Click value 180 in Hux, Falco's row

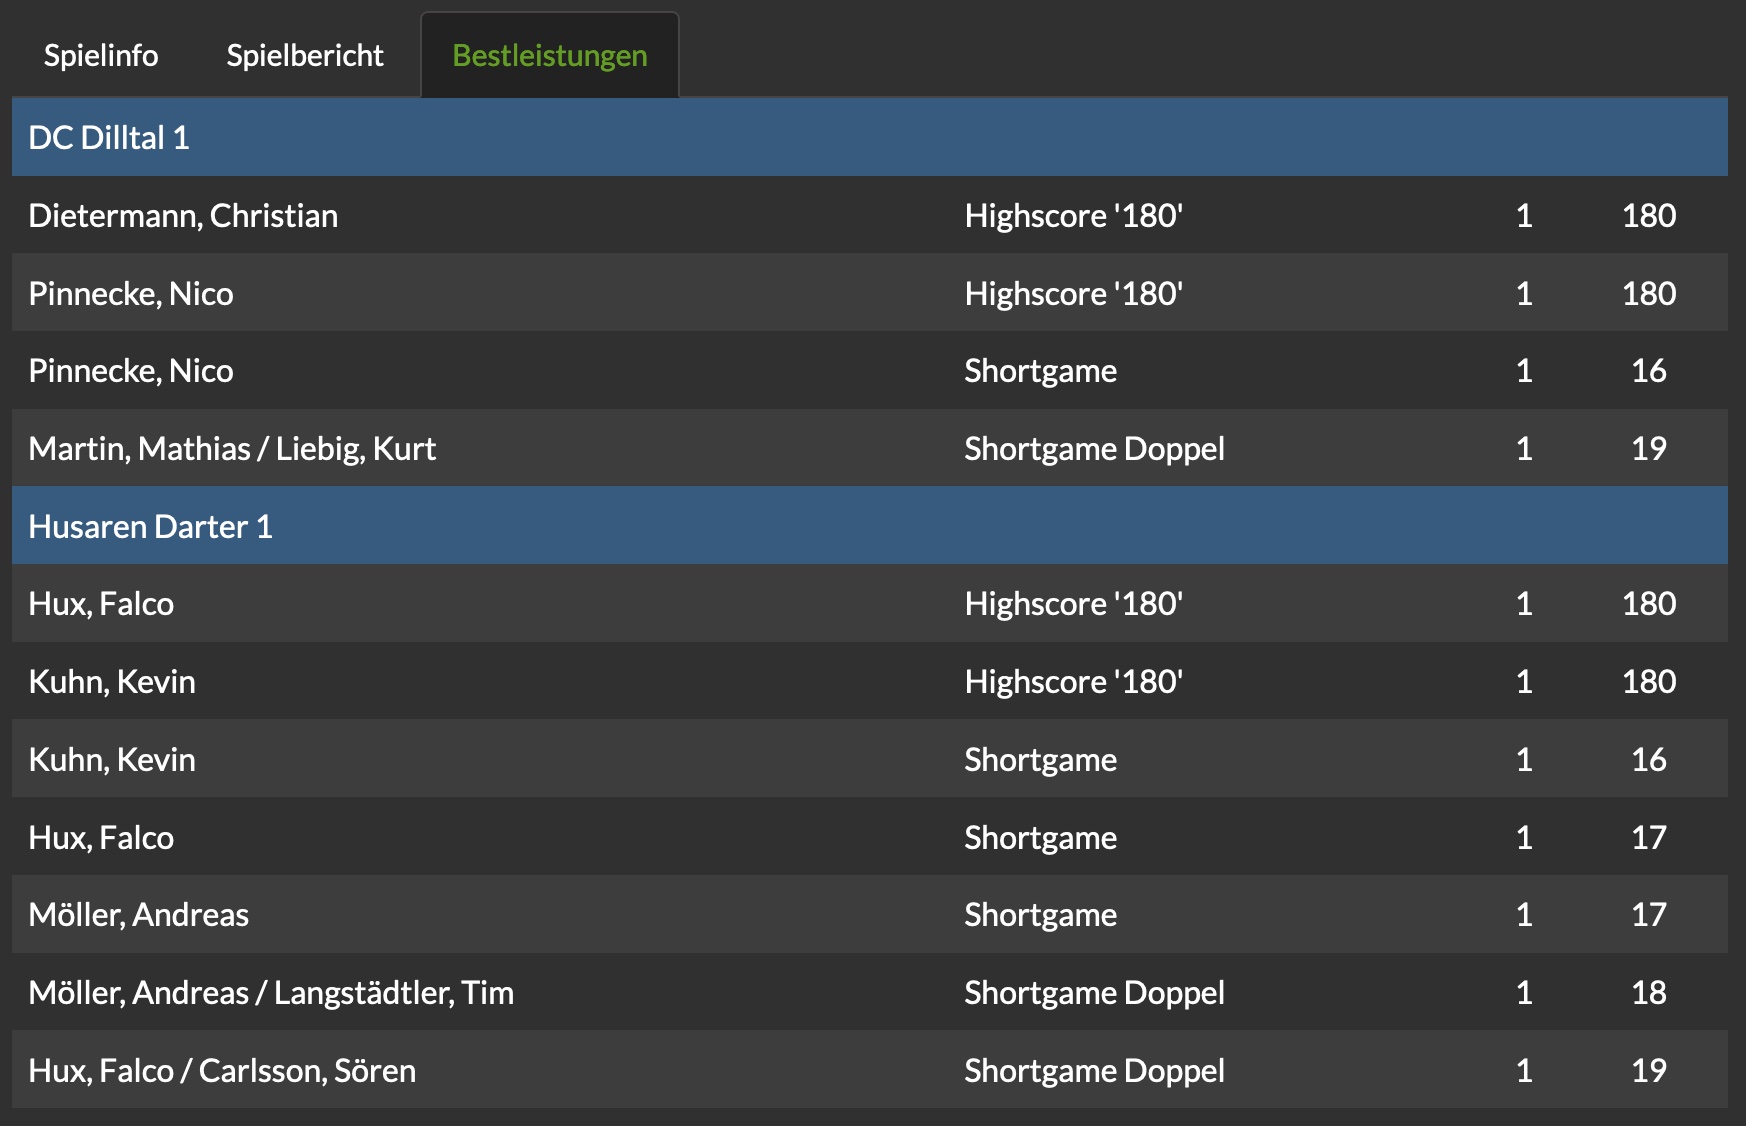coord(1649,604)
